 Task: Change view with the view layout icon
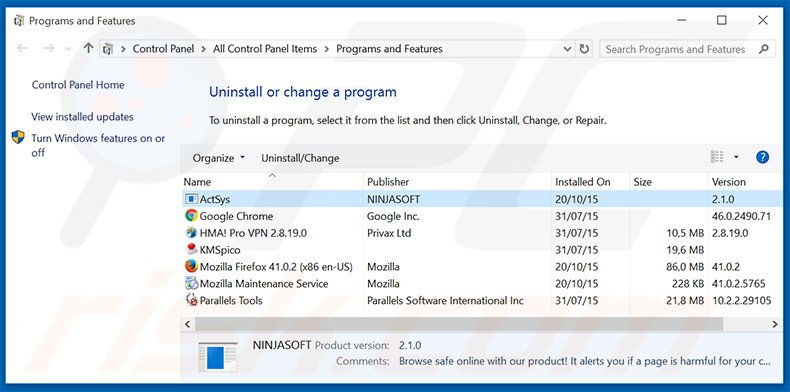[x=717, y=157]
